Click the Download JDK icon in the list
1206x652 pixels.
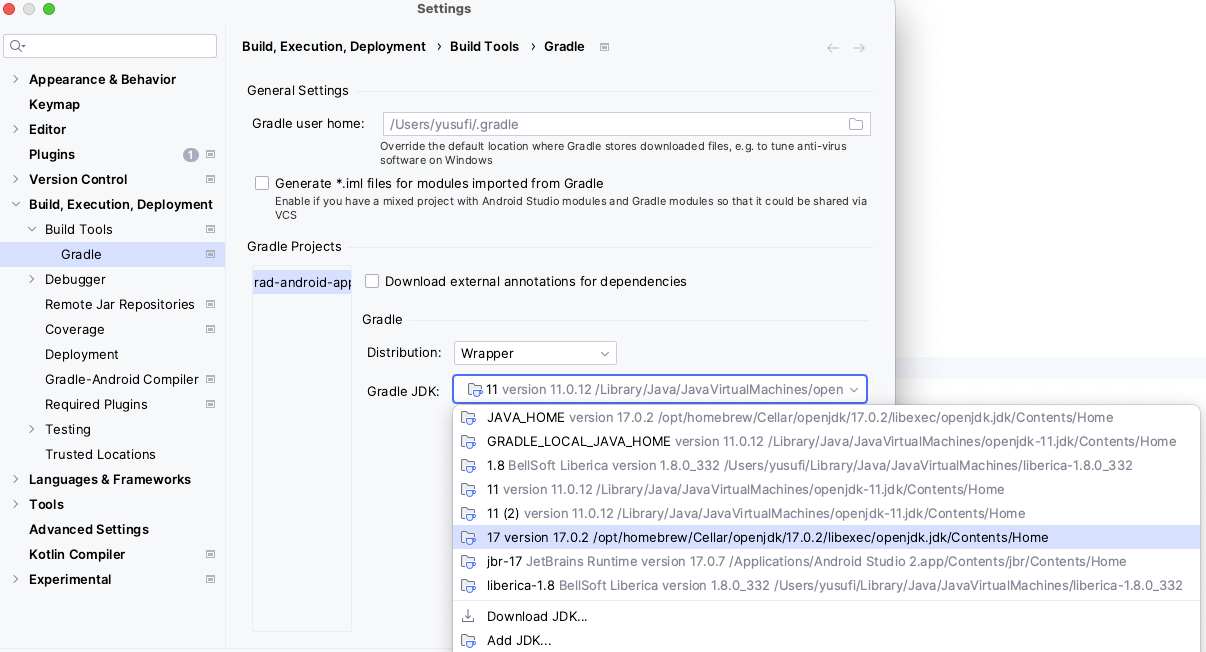click(468, 616)
